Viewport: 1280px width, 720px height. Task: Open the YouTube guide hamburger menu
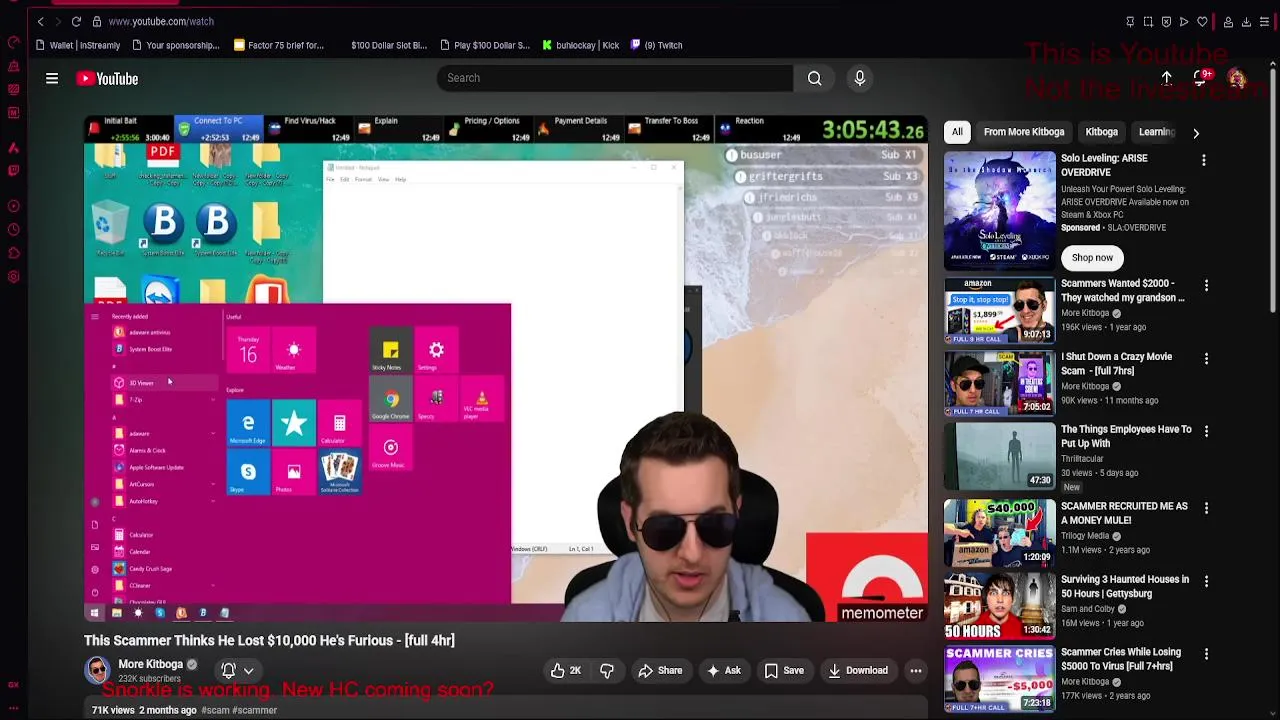pos(52,78)
